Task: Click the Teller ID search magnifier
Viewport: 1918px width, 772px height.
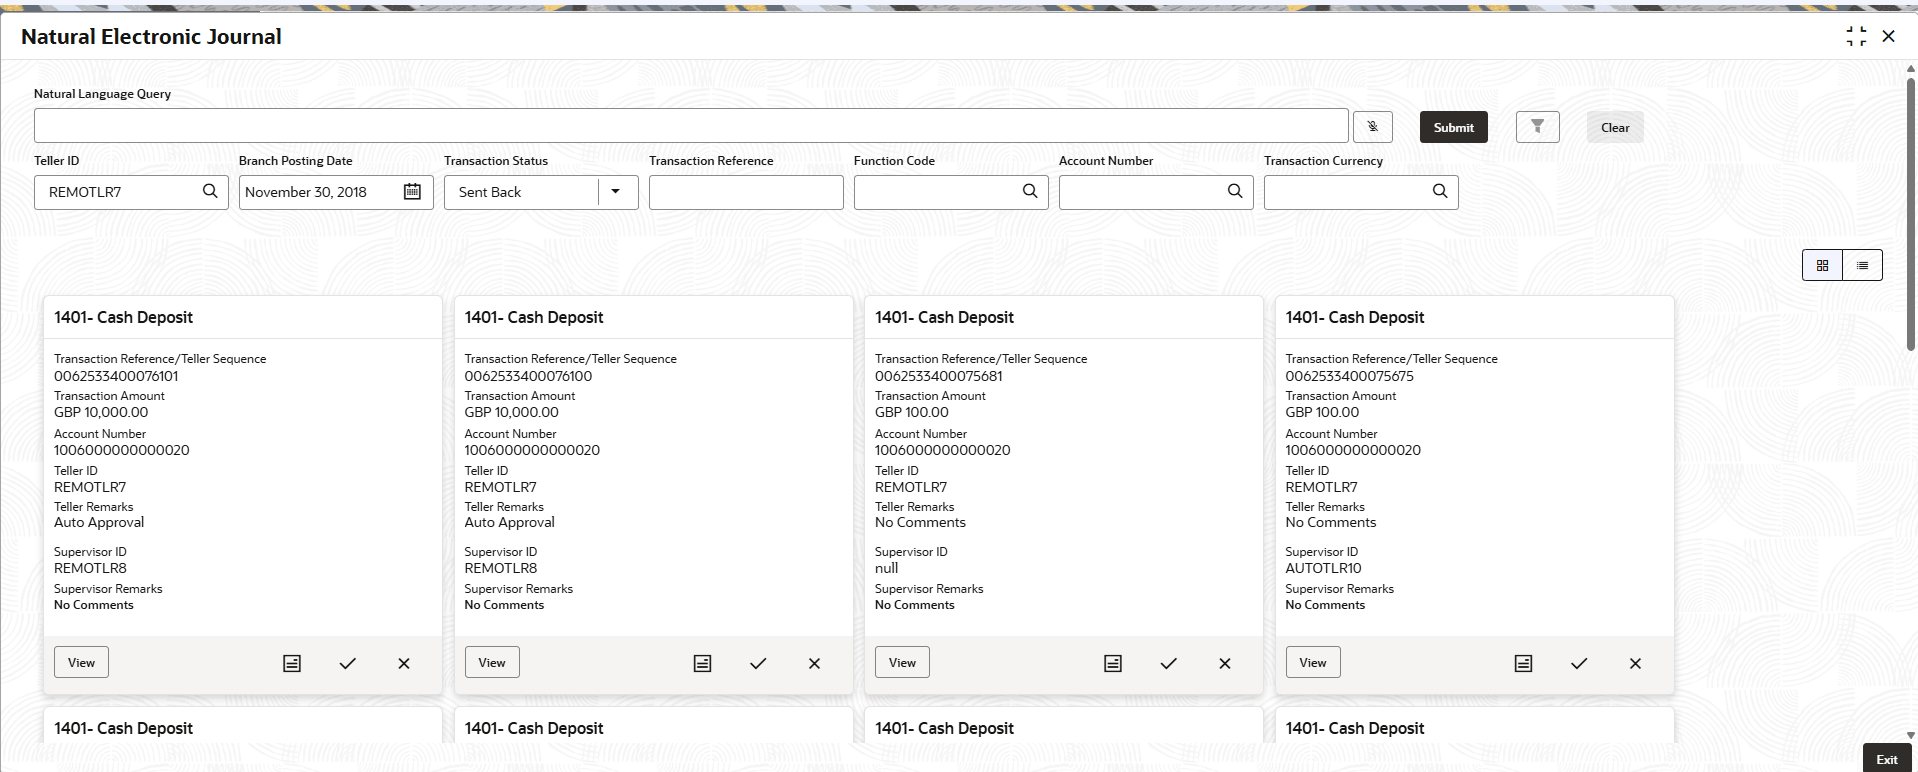Action: pos(210,191)
